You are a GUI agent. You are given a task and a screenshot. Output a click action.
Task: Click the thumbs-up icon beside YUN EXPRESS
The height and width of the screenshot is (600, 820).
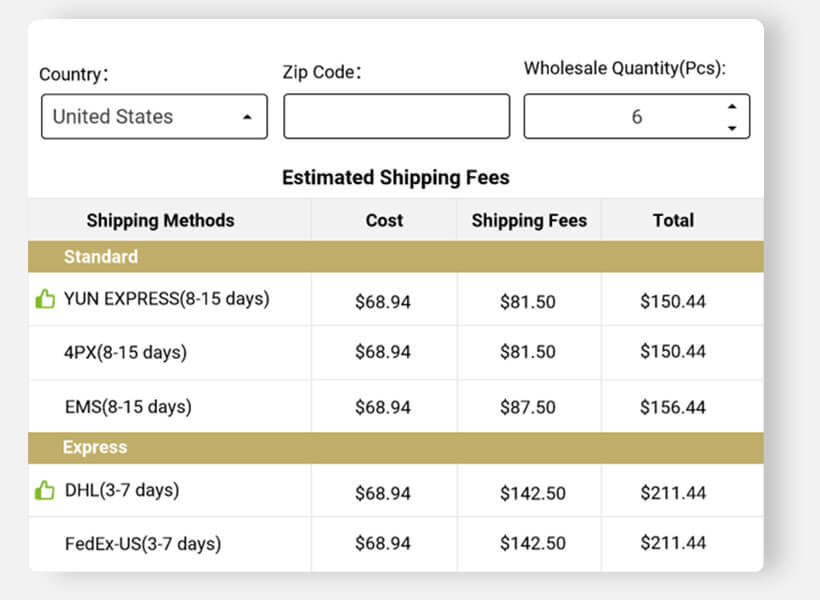click(45, 298)
